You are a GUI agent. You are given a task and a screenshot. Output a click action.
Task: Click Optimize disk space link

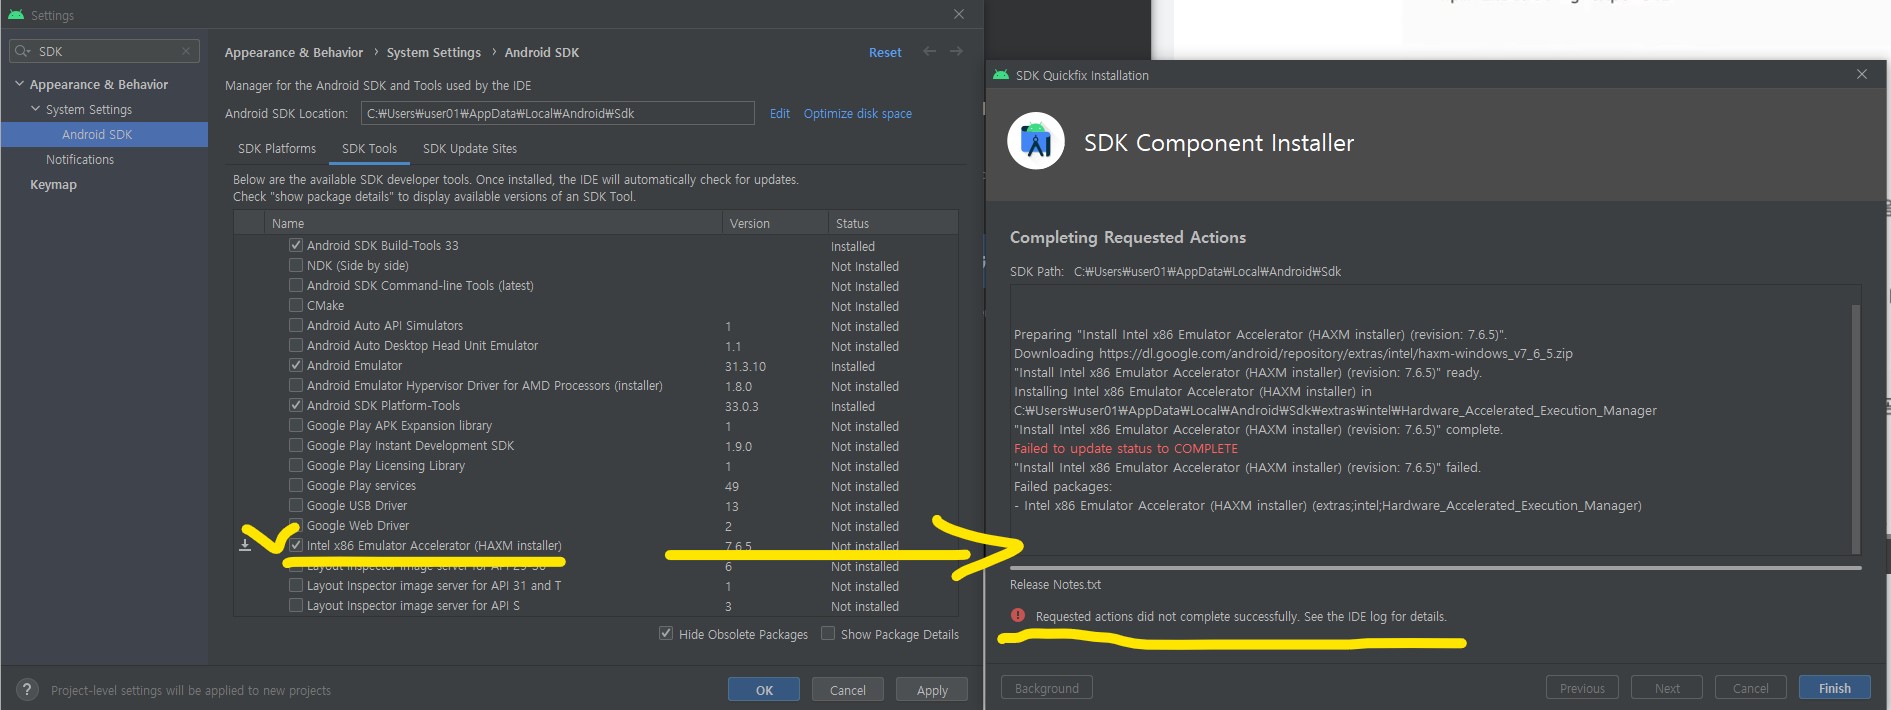coord(858,113)
